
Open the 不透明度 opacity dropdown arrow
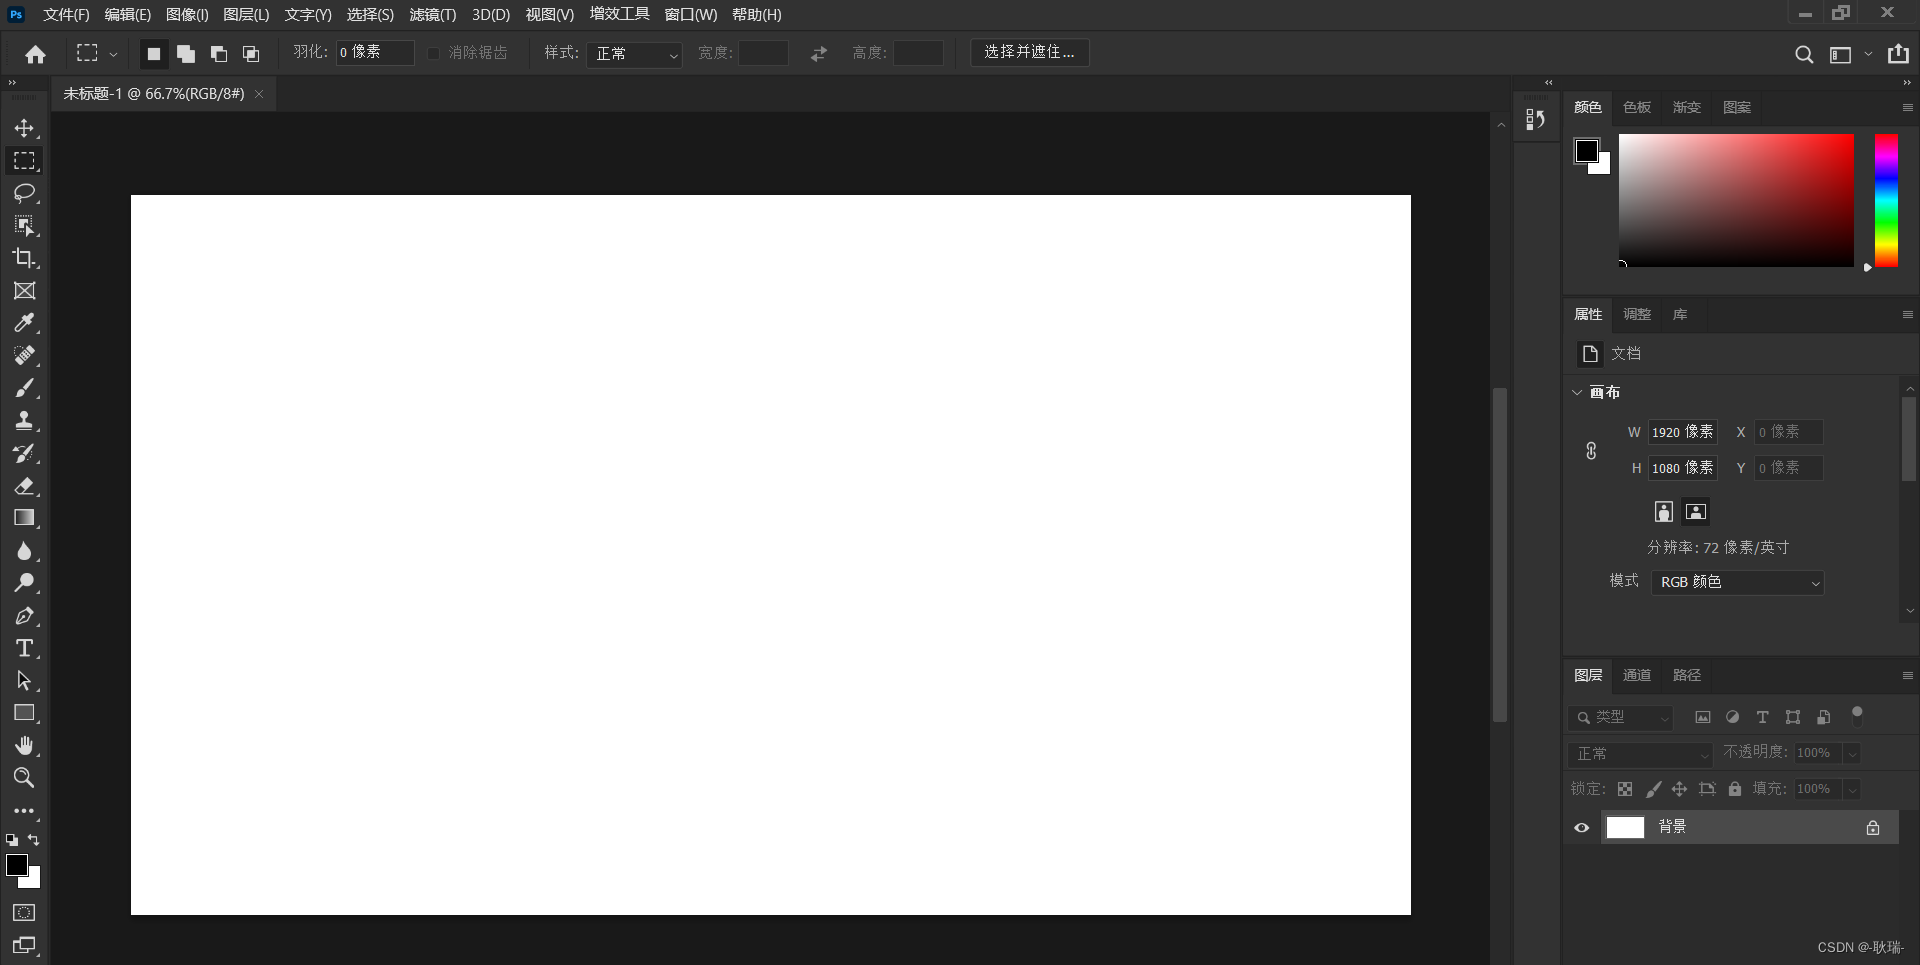[1852, 754]
